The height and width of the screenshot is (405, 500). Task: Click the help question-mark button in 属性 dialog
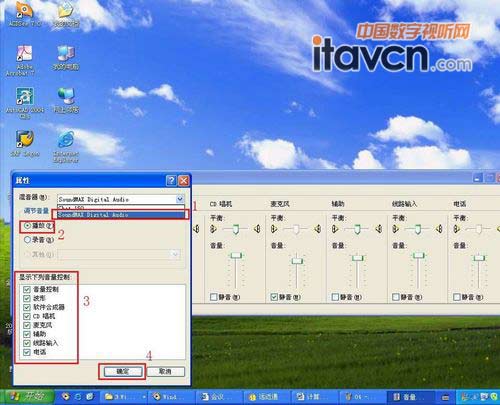pyautogui.click(x=171, y=181)
